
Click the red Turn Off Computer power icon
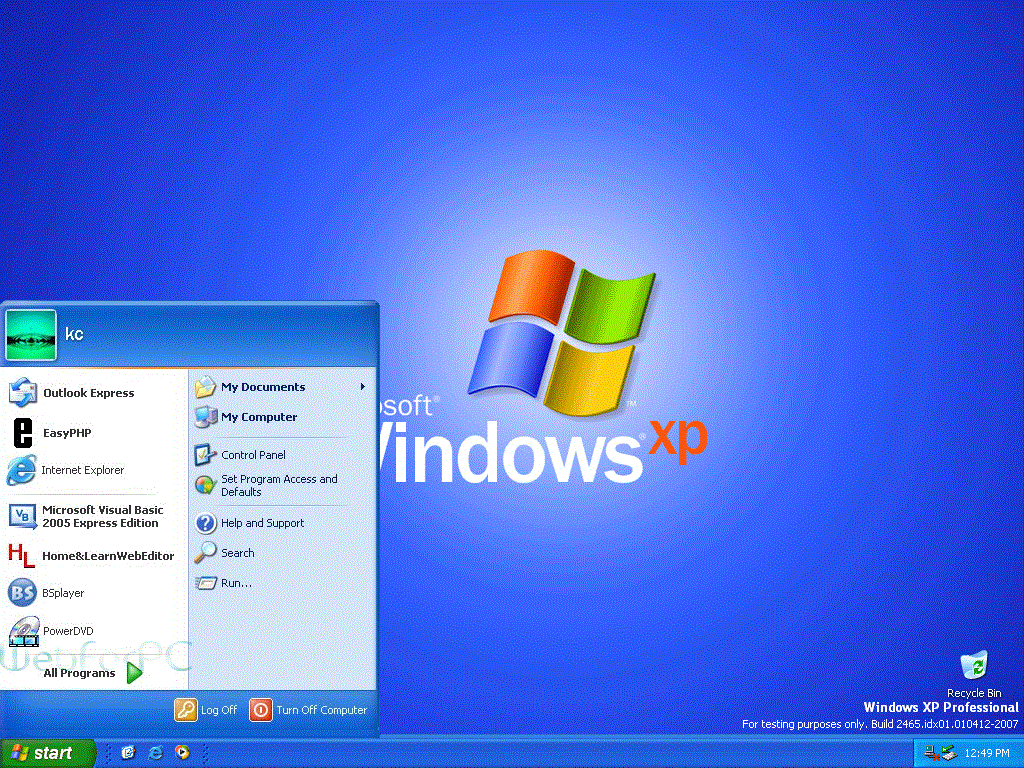[x=261, y=710]
